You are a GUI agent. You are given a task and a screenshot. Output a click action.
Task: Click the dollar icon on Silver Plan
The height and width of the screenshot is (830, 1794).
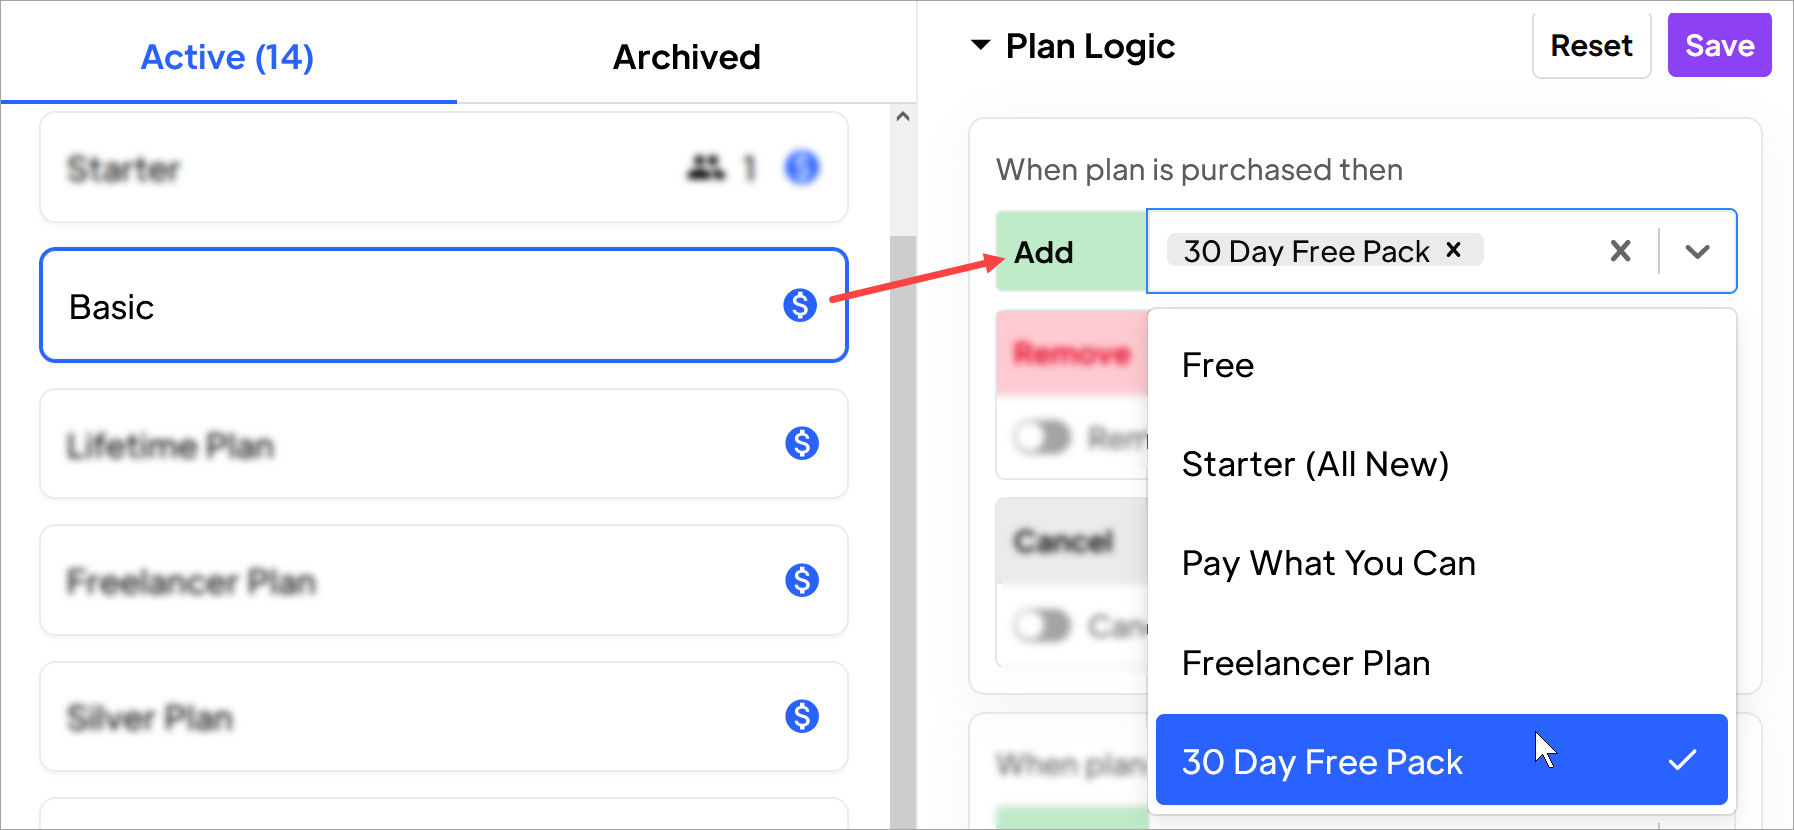coord(800,716)
